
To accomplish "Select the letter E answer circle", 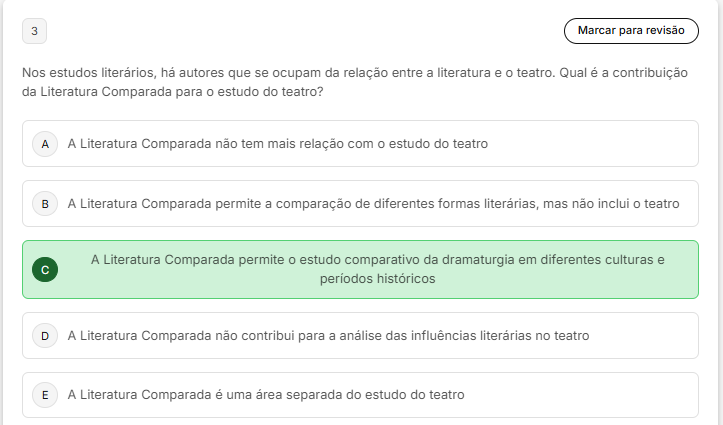I will [44, 395].
